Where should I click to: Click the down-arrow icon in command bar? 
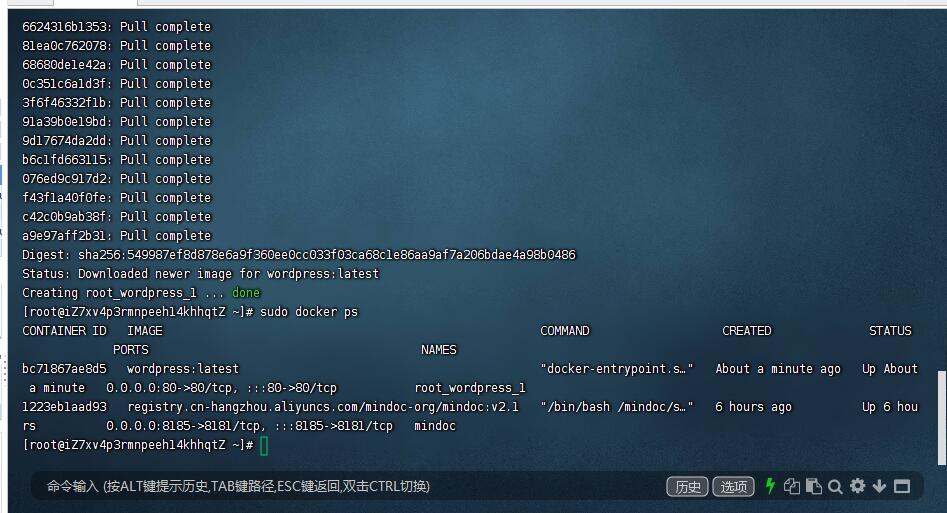(879, 486)
